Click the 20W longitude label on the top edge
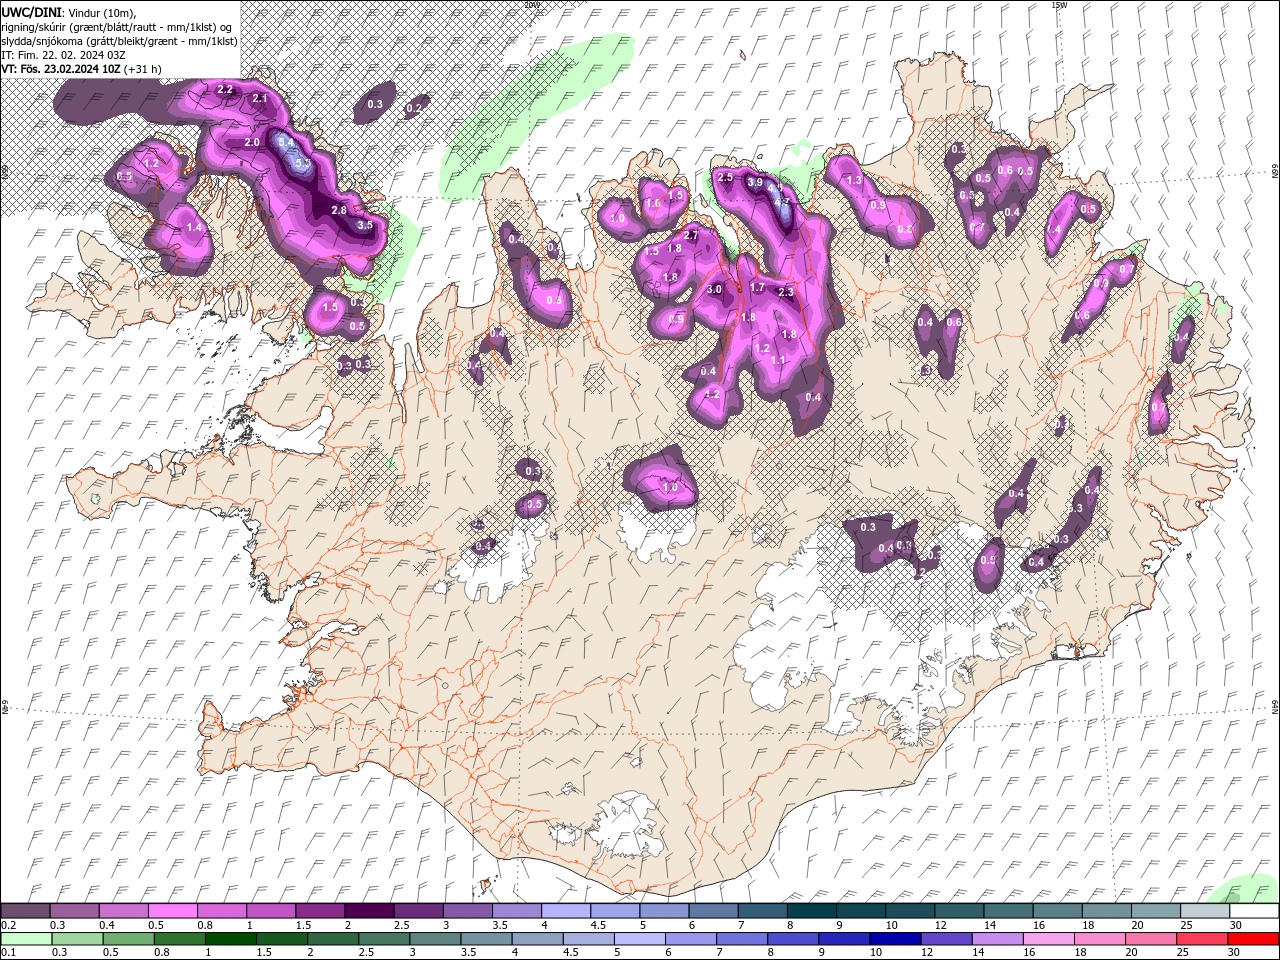The image size is (1280, 960). click(x=531, y=5)
